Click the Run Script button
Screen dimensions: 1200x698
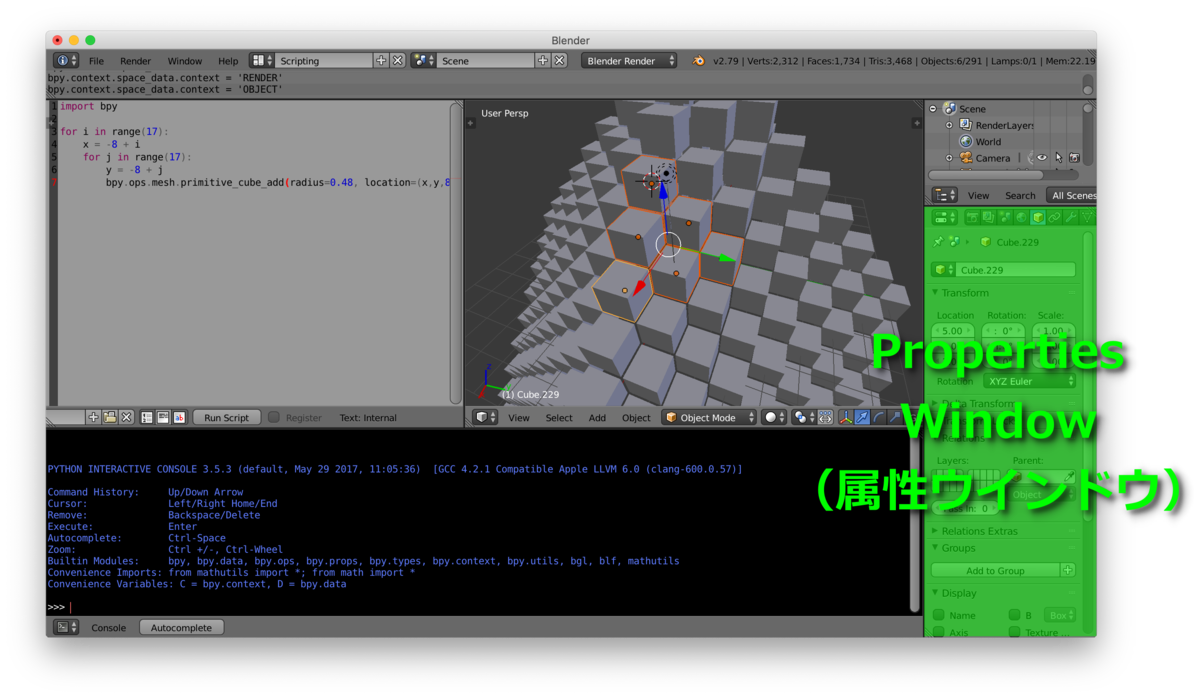[226, 417]
